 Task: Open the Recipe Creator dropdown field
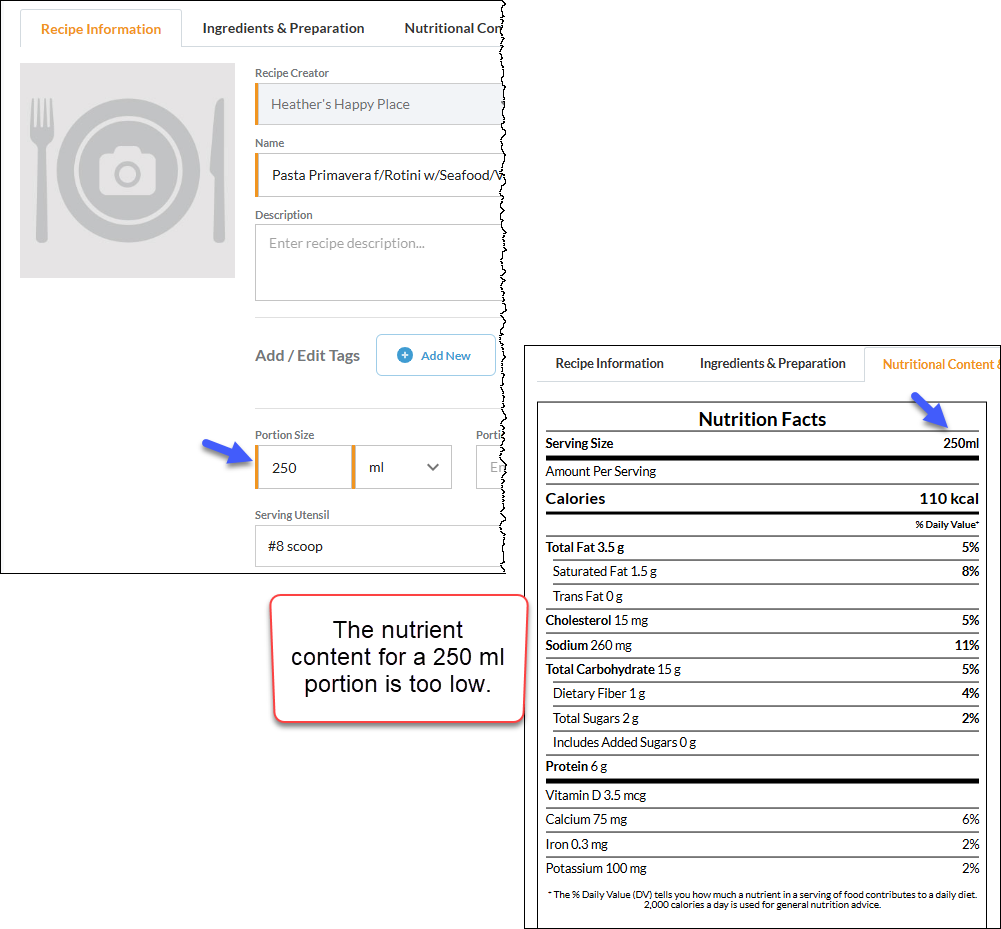(380, 104)
